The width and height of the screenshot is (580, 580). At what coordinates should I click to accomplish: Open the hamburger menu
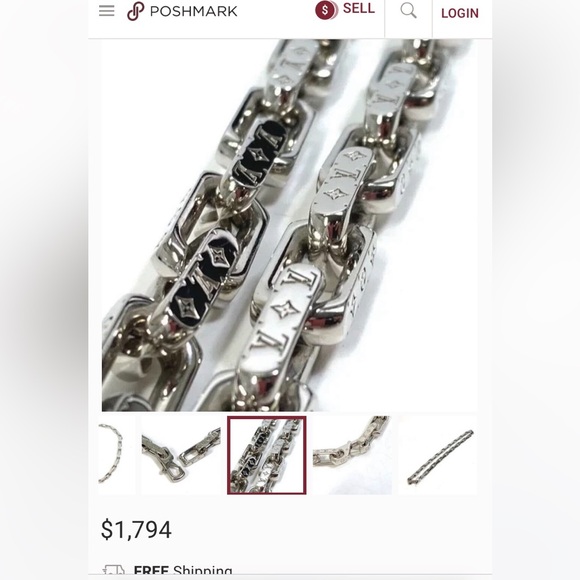pos(107,11)
